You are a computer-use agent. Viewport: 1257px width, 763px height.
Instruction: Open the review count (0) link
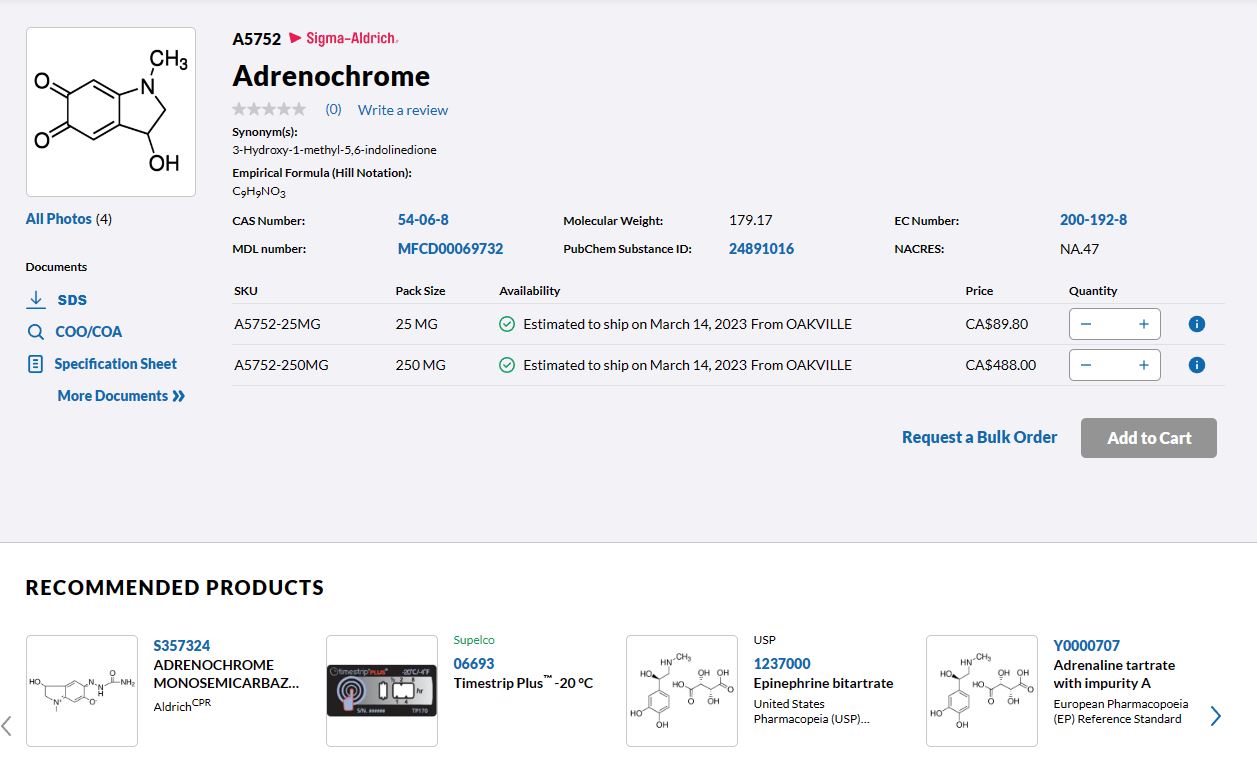click(334, 110)
